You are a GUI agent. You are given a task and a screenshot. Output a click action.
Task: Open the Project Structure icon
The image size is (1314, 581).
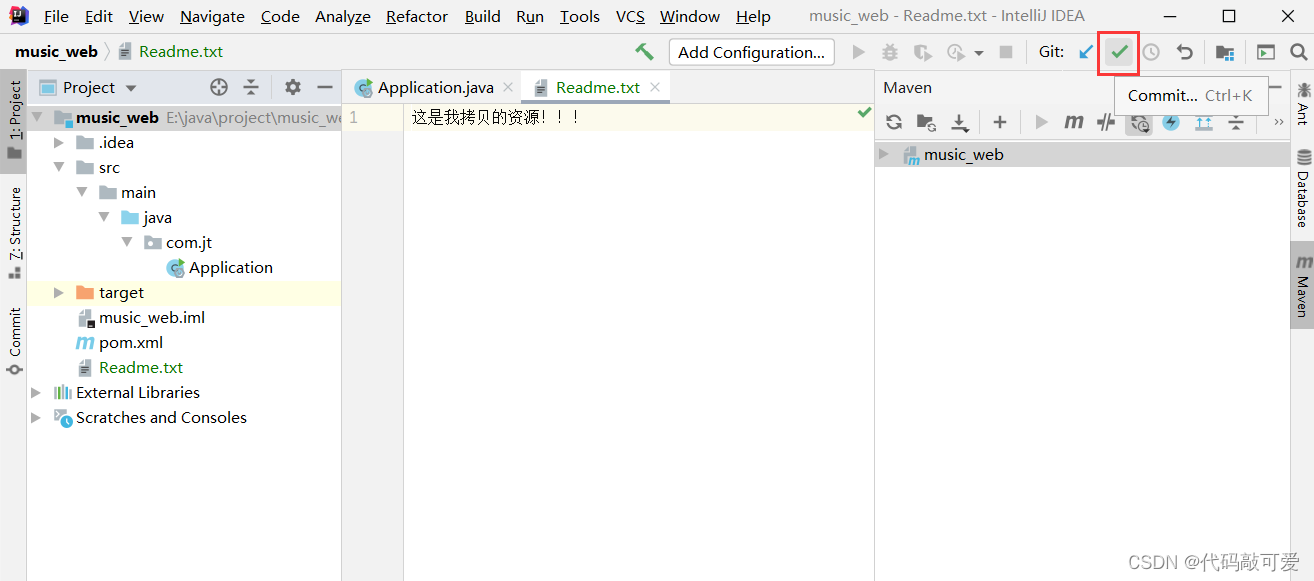[1225, 52]
